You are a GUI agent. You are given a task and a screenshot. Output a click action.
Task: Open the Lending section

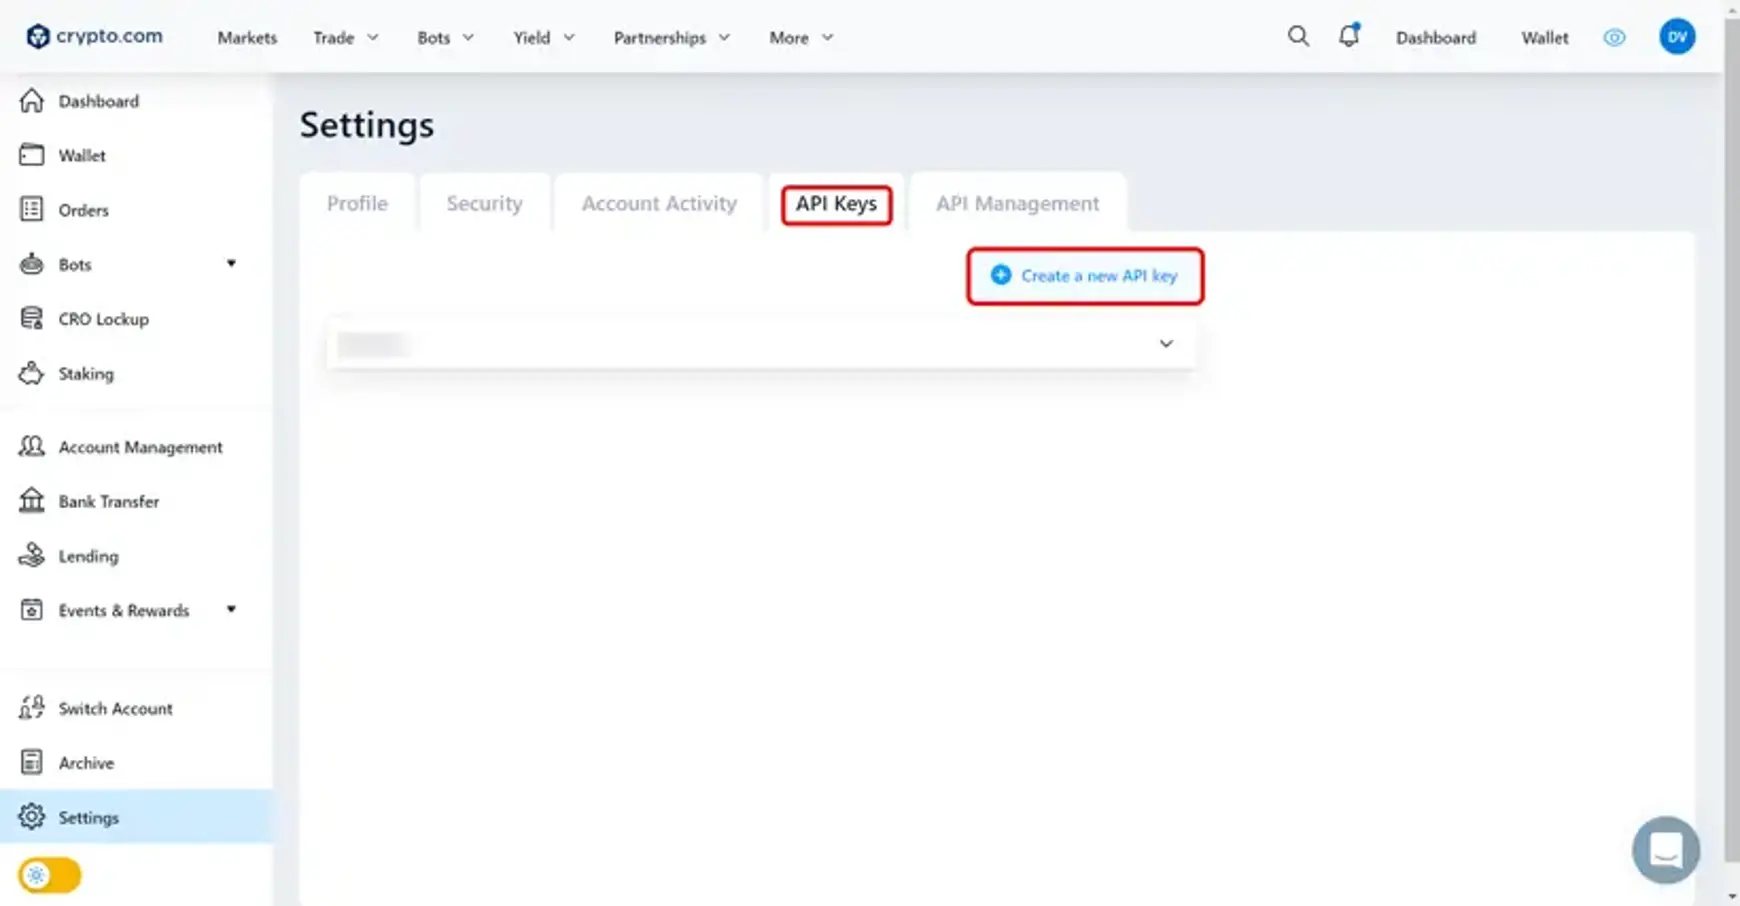tap(88, 556)
